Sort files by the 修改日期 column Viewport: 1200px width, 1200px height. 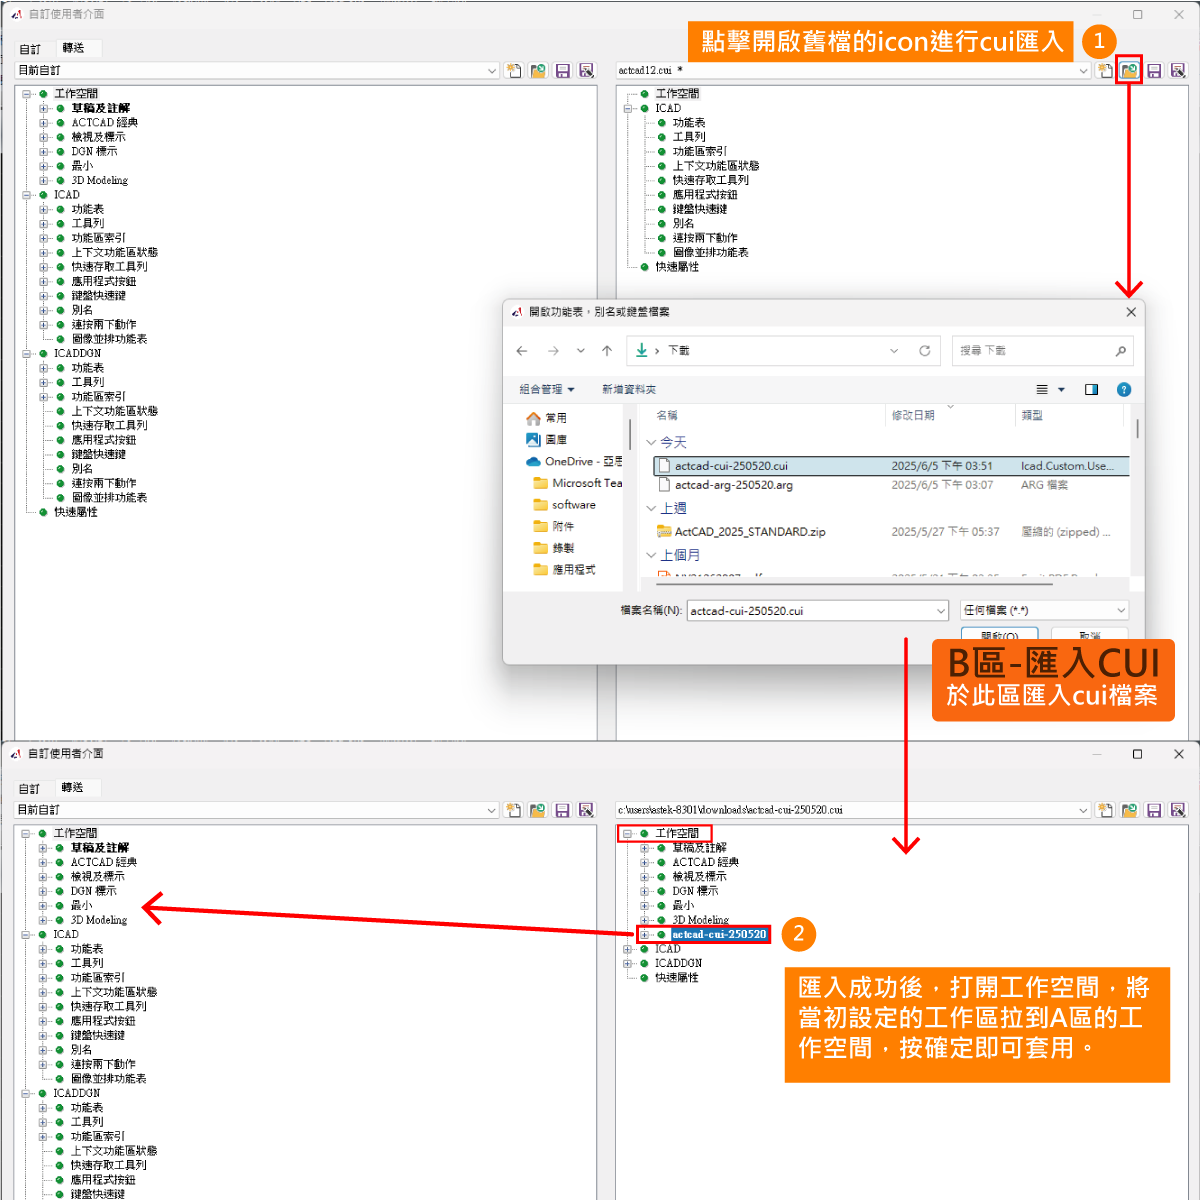[x=913, y=416]
